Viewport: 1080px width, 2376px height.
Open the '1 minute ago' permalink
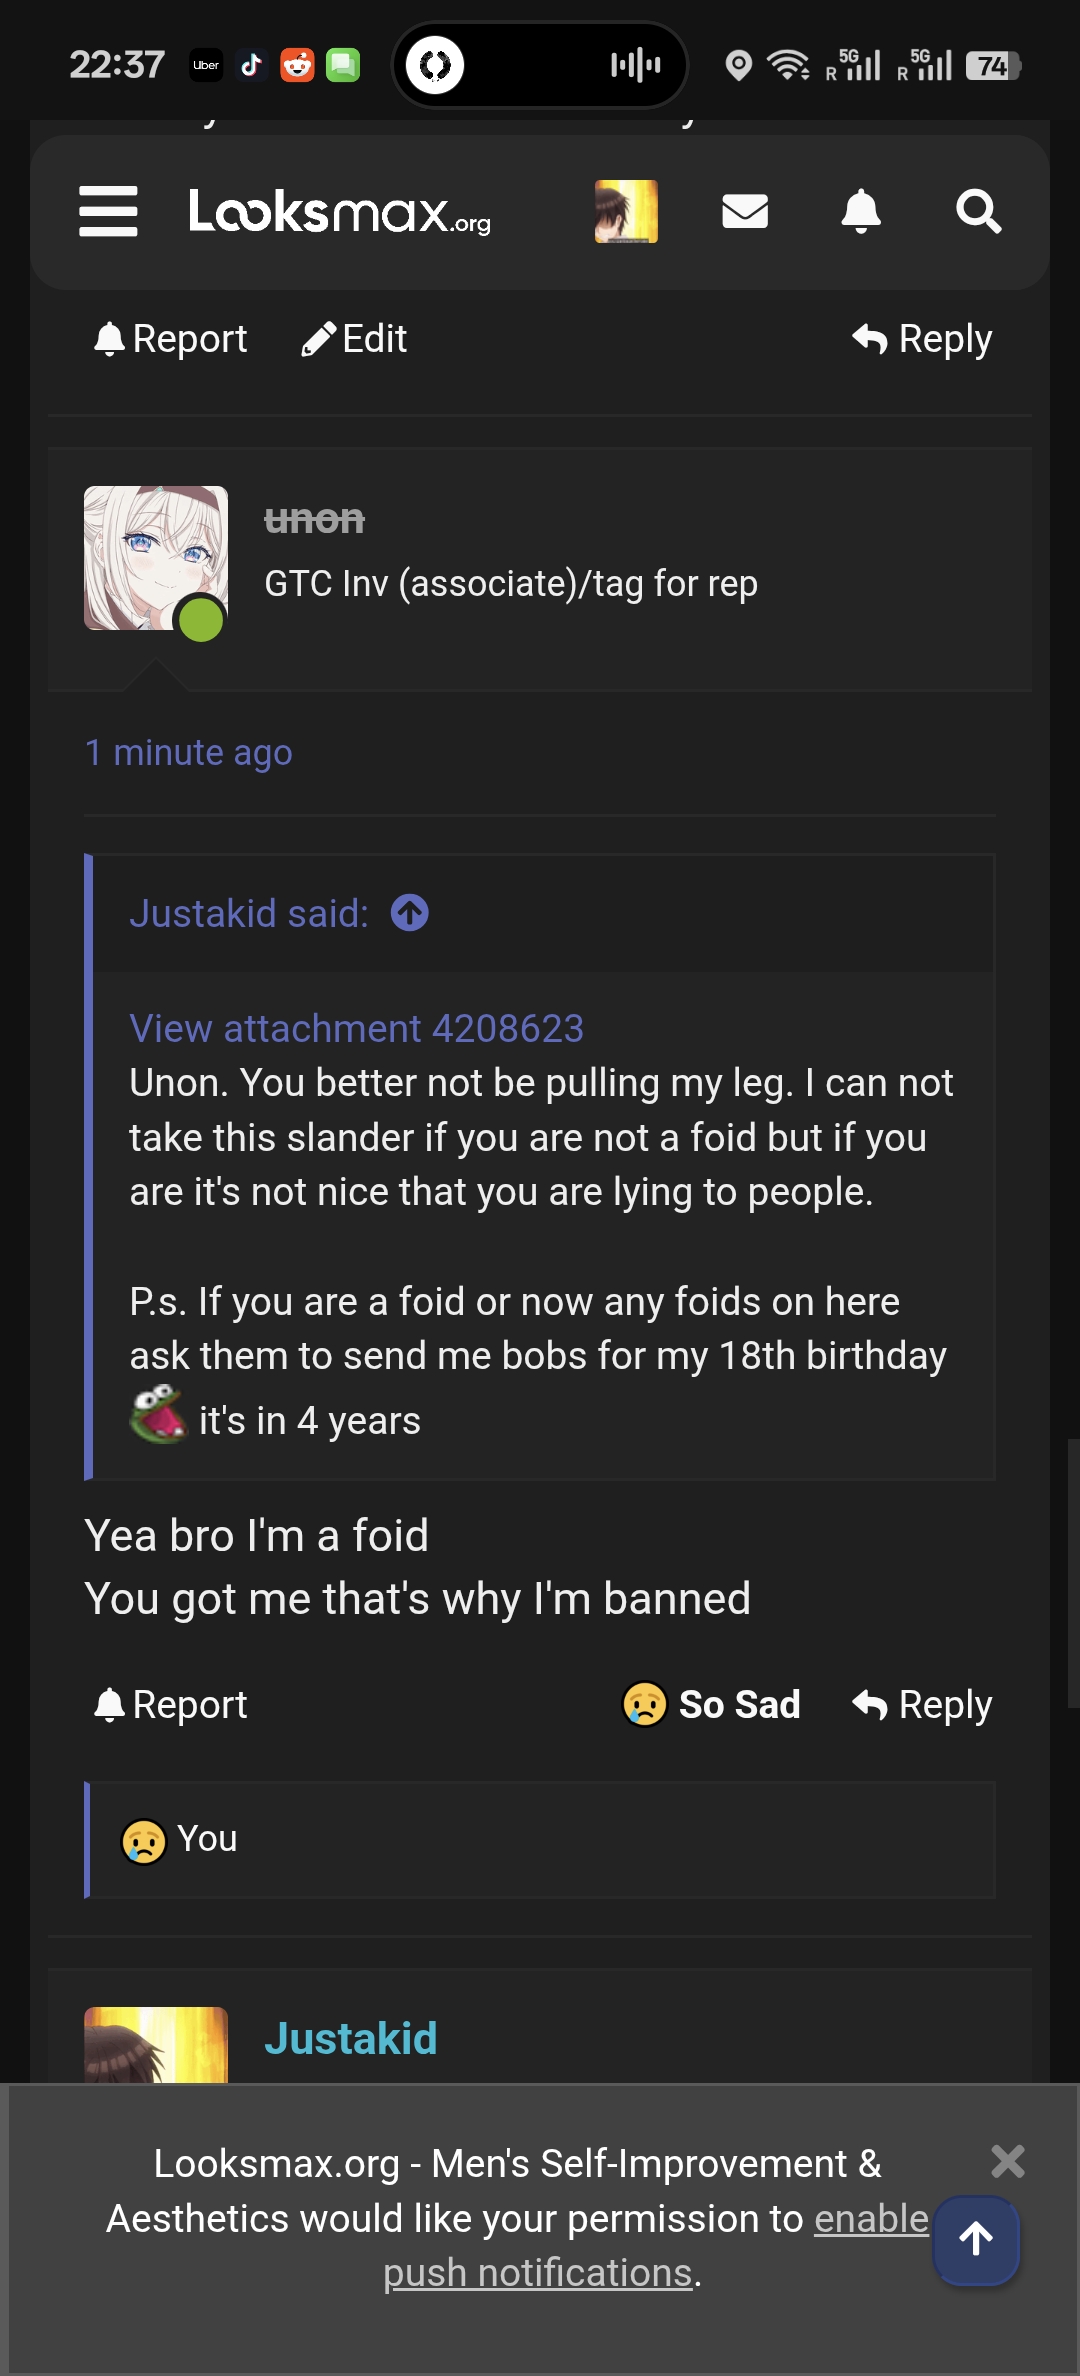pos(189,752)
